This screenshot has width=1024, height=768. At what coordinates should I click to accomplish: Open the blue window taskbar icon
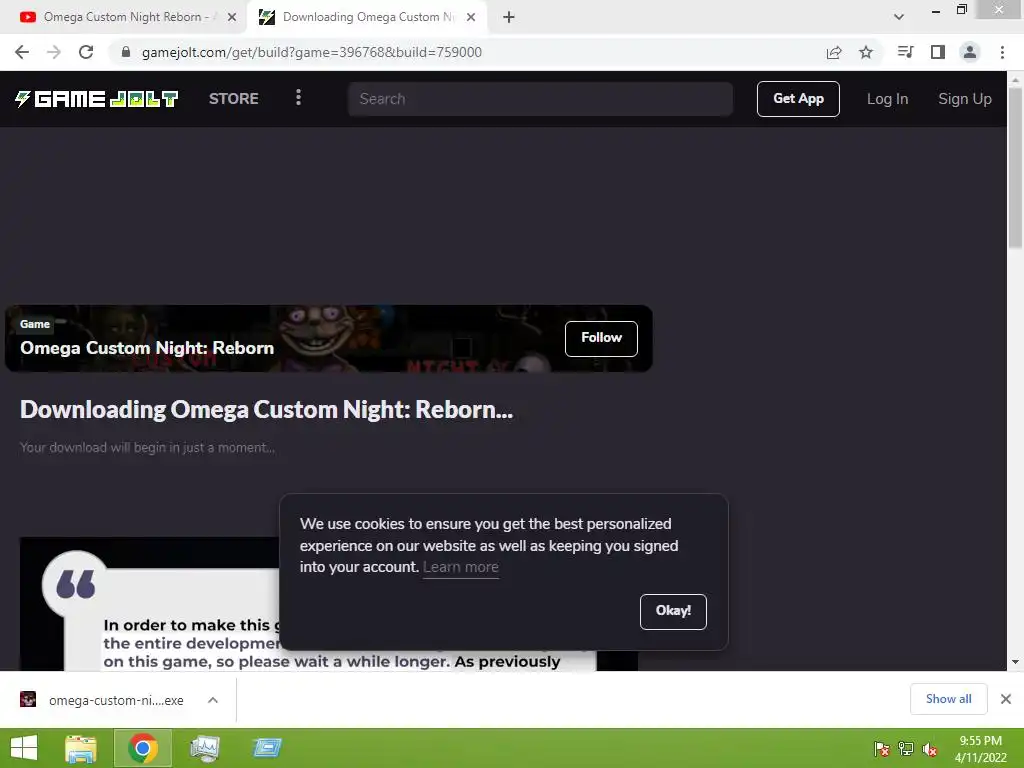pos(267,748)
